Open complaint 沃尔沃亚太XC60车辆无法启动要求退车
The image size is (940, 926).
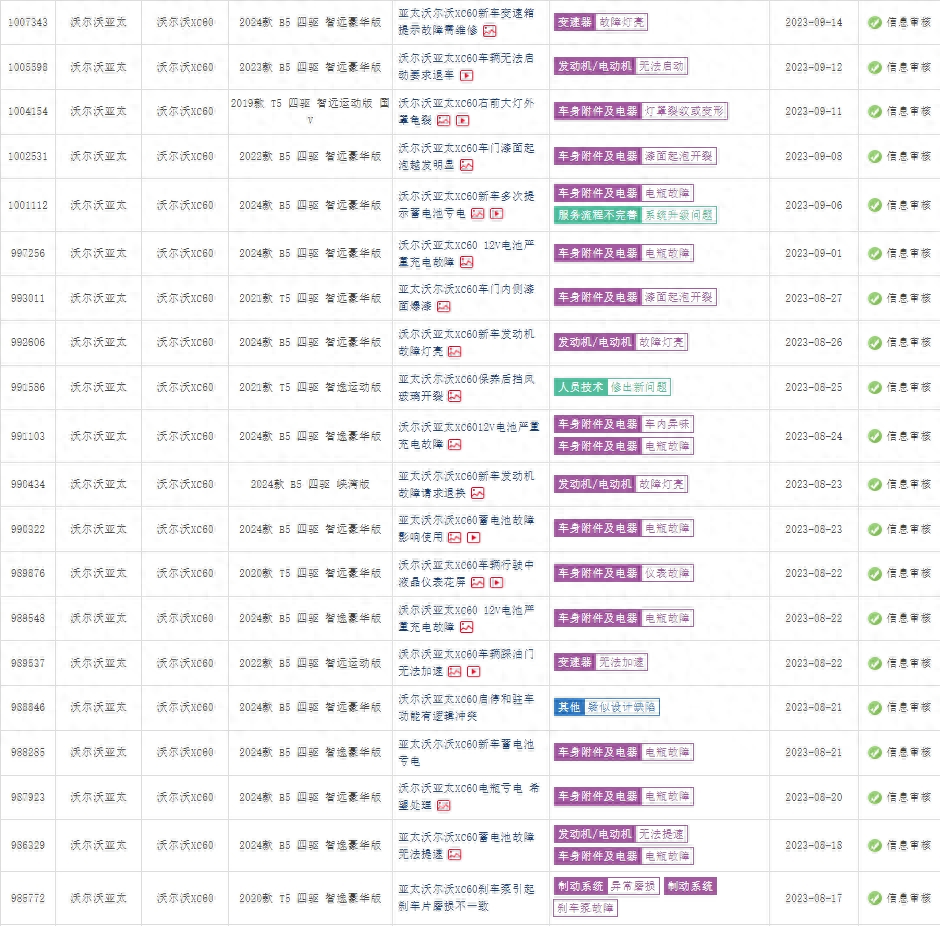(466, 67)
